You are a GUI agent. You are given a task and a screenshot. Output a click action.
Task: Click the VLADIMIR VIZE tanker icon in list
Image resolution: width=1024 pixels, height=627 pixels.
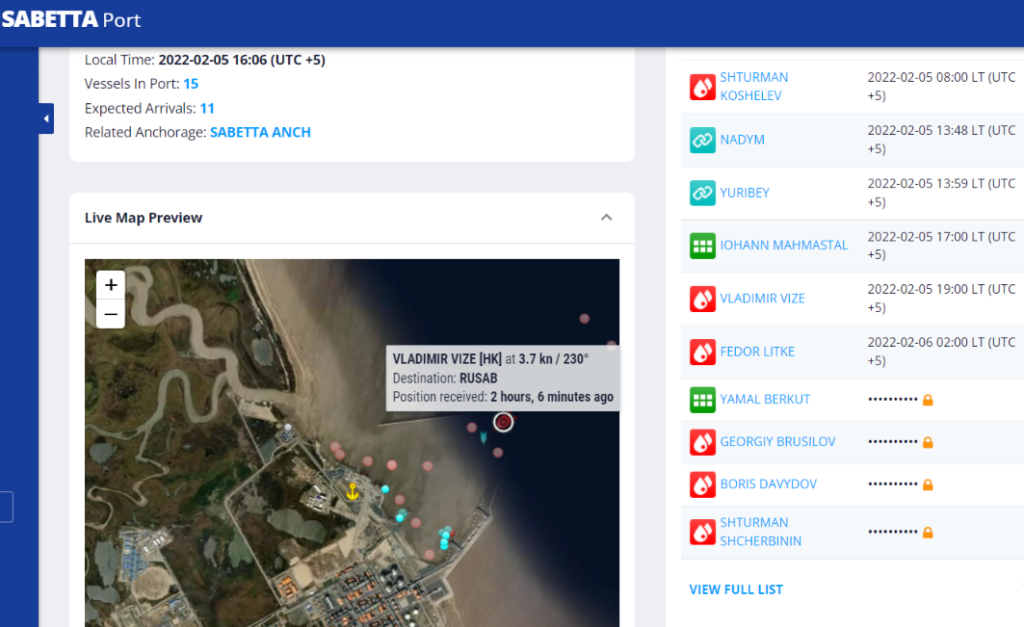[x=703, y=298]
